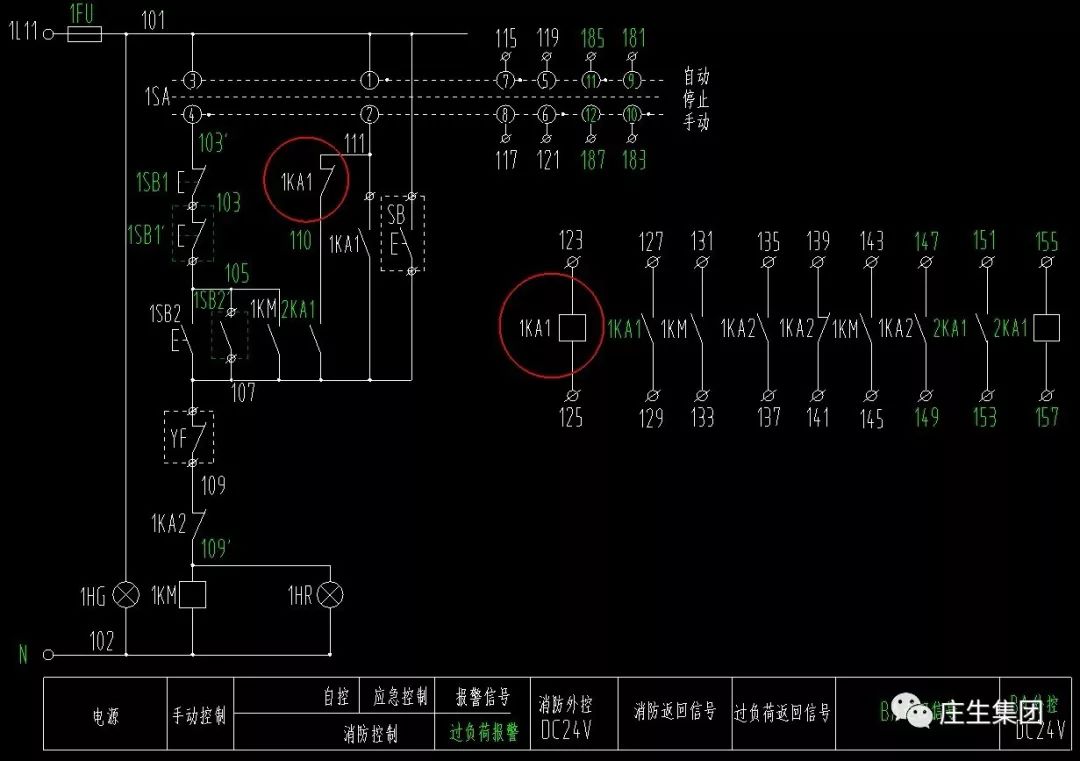Screen dimensions: 1080x761
Task: Click wire number 111
Action: click(x=354, y=143)
